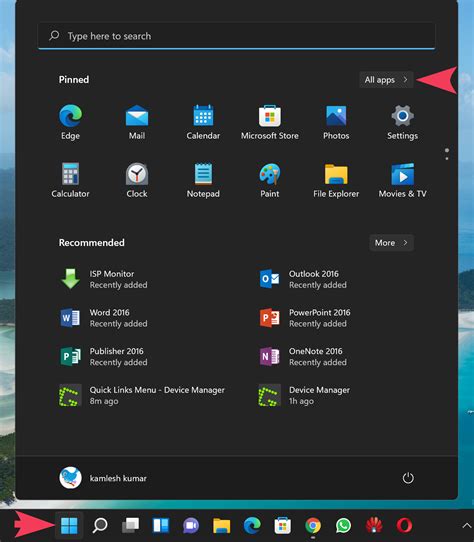Open Settings gear app
The image size is (474, 542).
pyautogui.click(x=402, y=122)
